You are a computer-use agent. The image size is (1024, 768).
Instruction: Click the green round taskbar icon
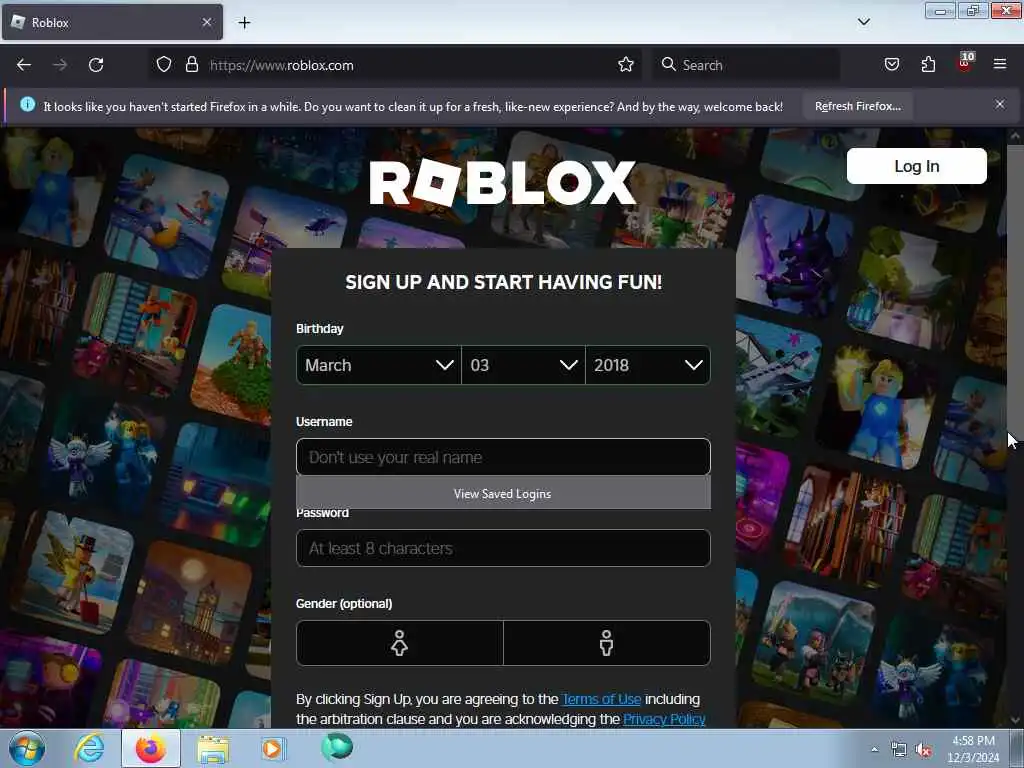click(x=337, y=747)
